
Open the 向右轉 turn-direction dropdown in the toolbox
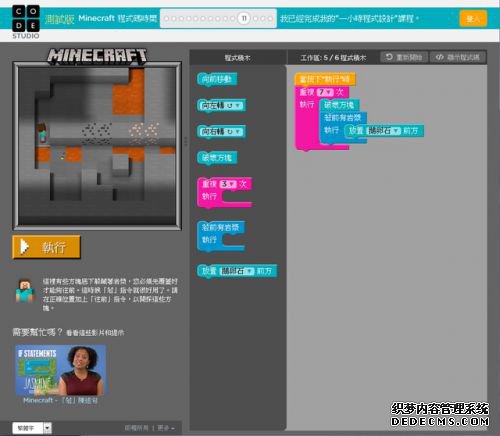coord(234,132)
